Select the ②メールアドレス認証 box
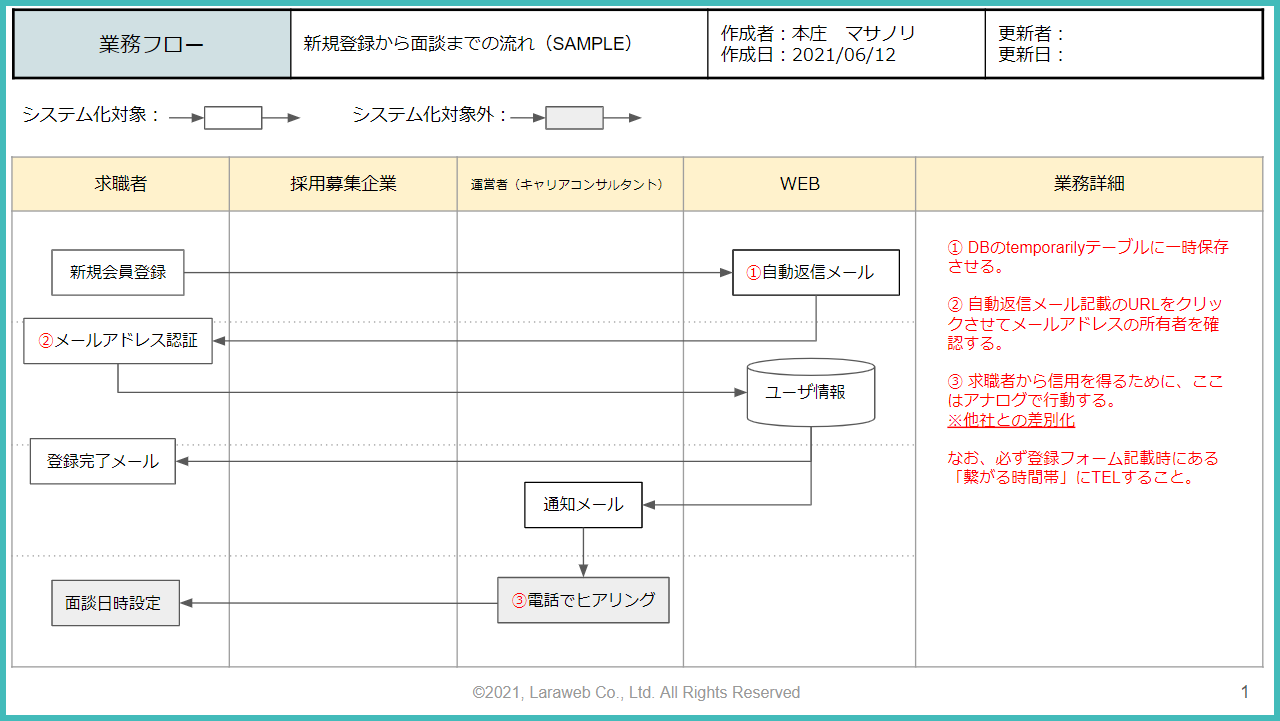Image resolution: width=1280 pixels, height=721 pixels. click(117, 340)
